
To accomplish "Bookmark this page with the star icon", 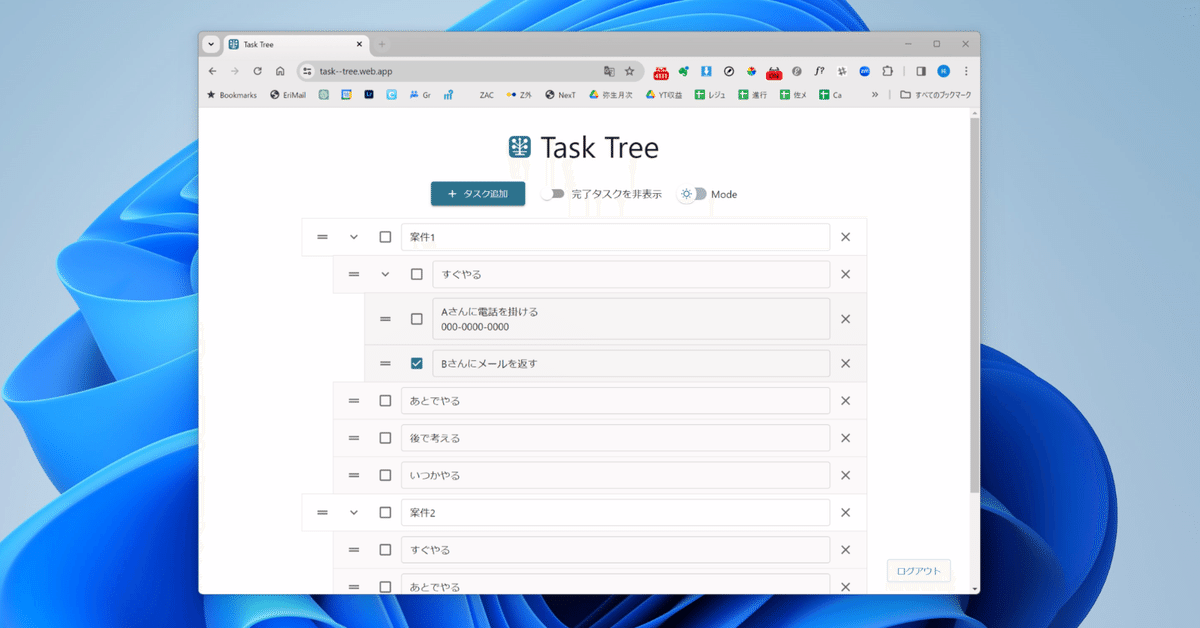I will click(629, 71).
